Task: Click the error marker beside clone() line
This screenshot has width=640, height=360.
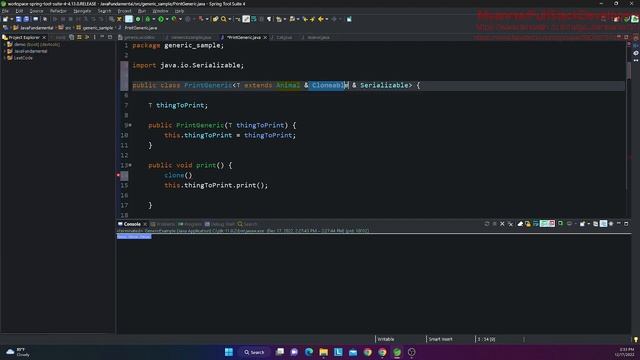Action: pyautogui.click(x=118, y=175)
